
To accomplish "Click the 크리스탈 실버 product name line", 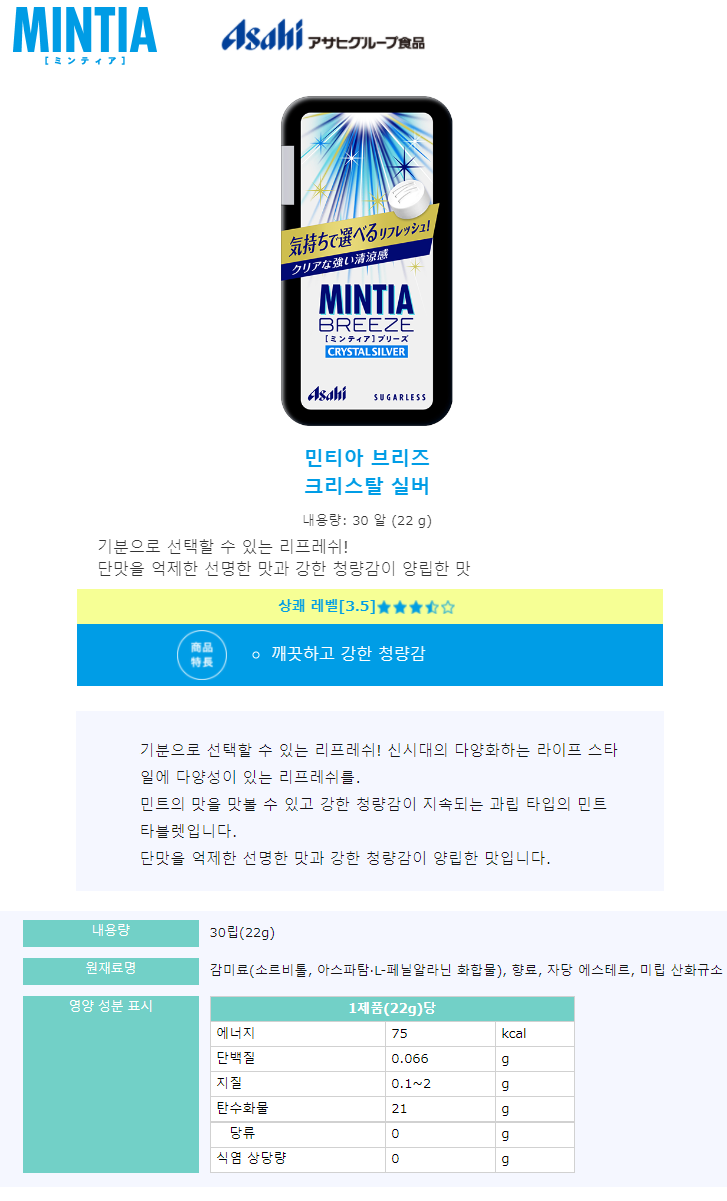I will pyautogui.click(x=367, y=487).
